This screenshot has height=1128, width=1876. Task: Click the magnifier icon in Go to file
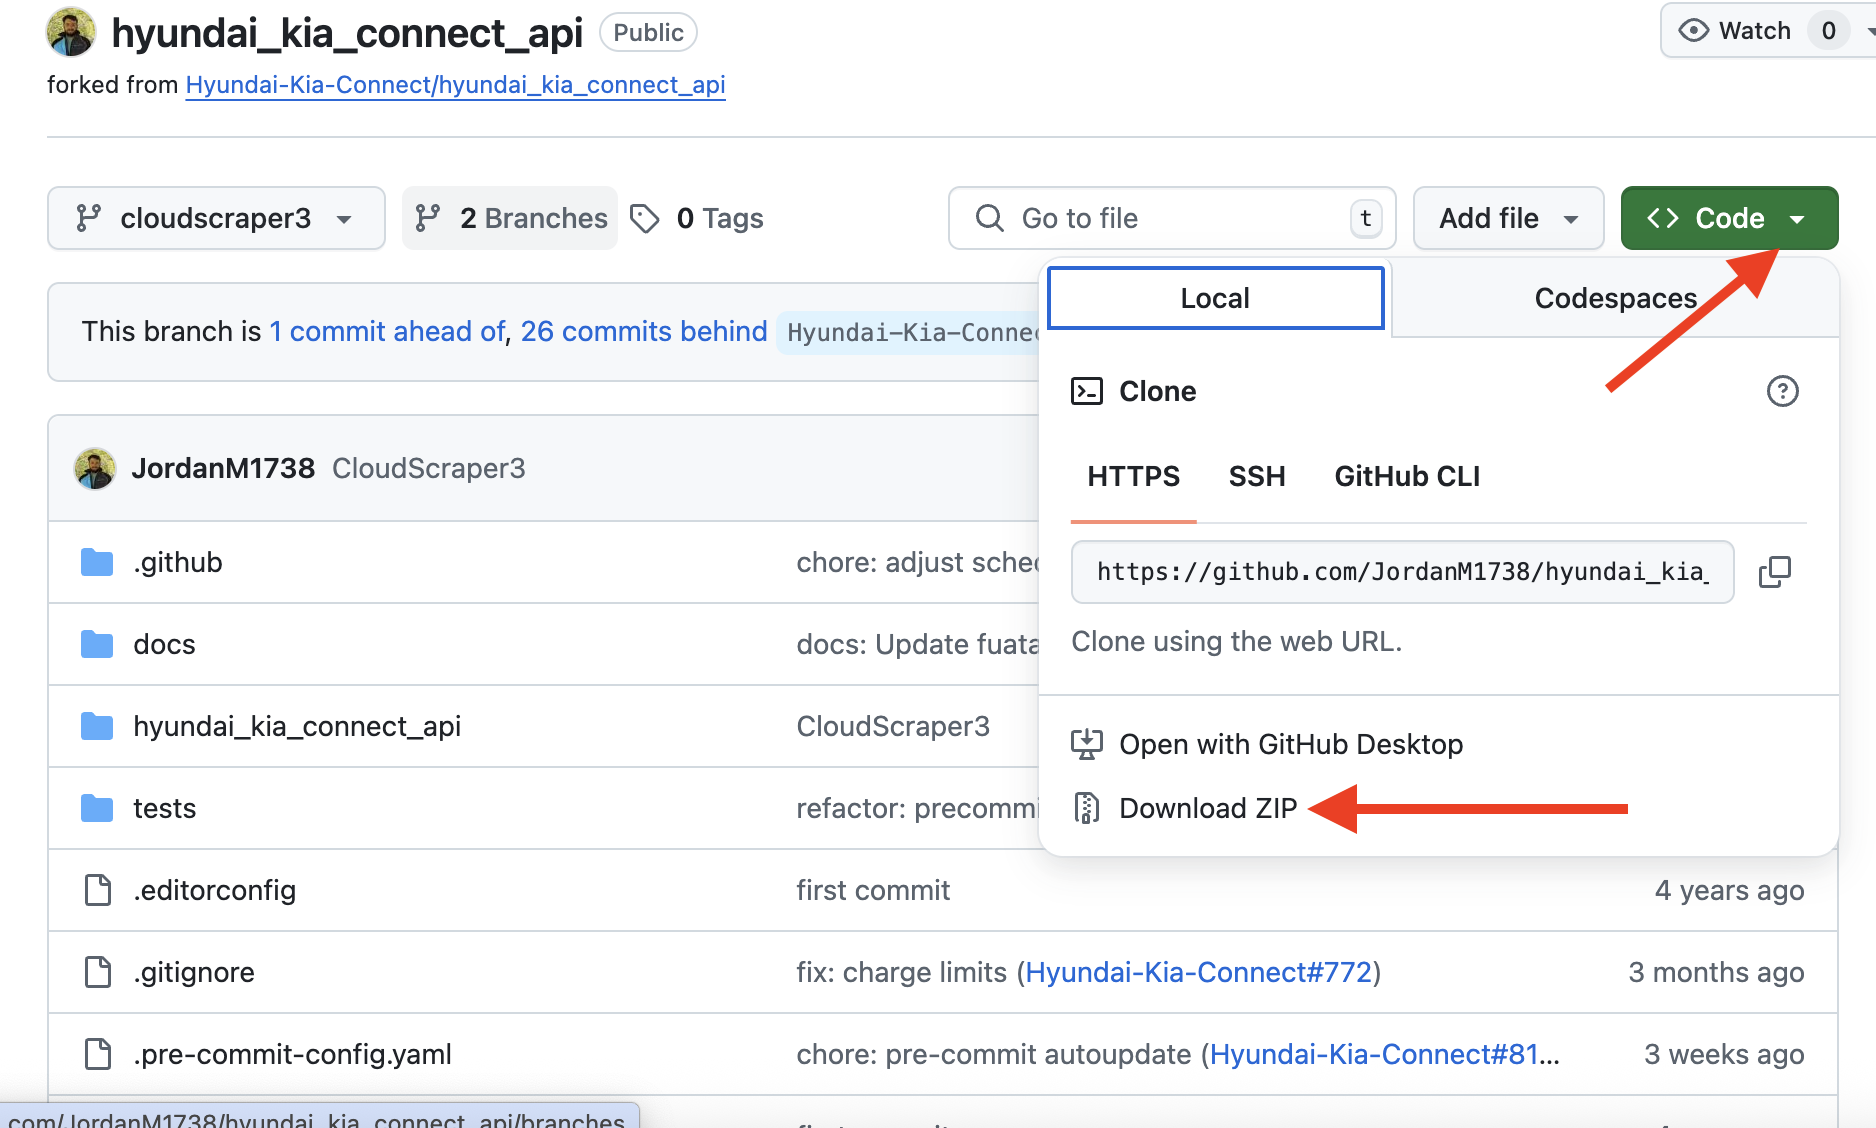(989, 218)
